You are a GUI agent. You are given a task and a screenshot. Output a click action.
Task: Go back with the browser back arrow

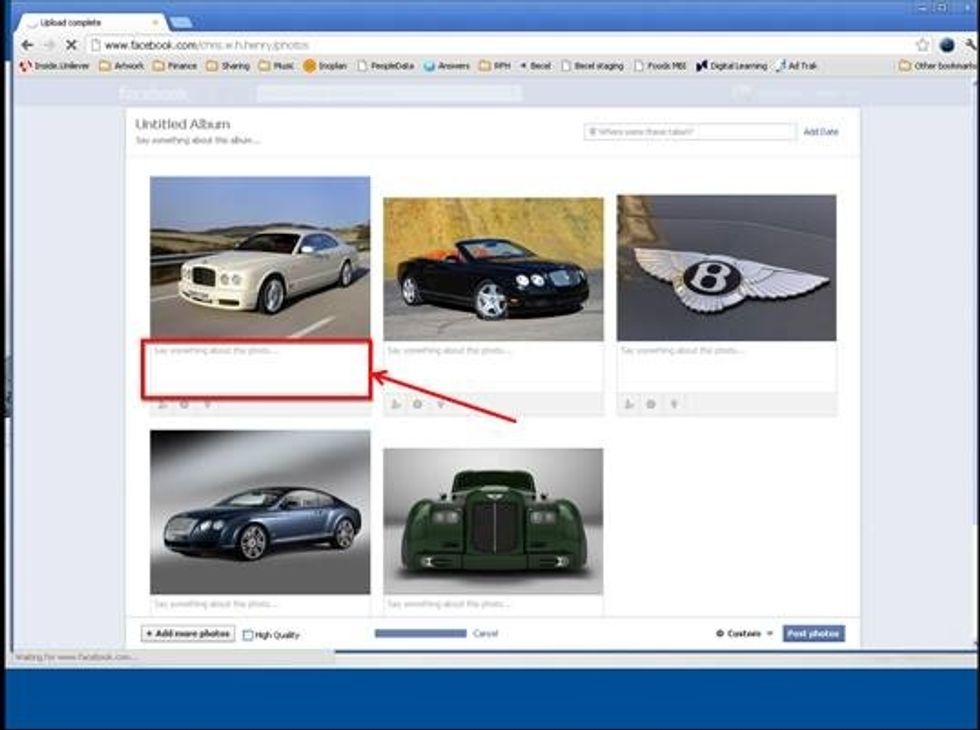[x=27, y=45]
